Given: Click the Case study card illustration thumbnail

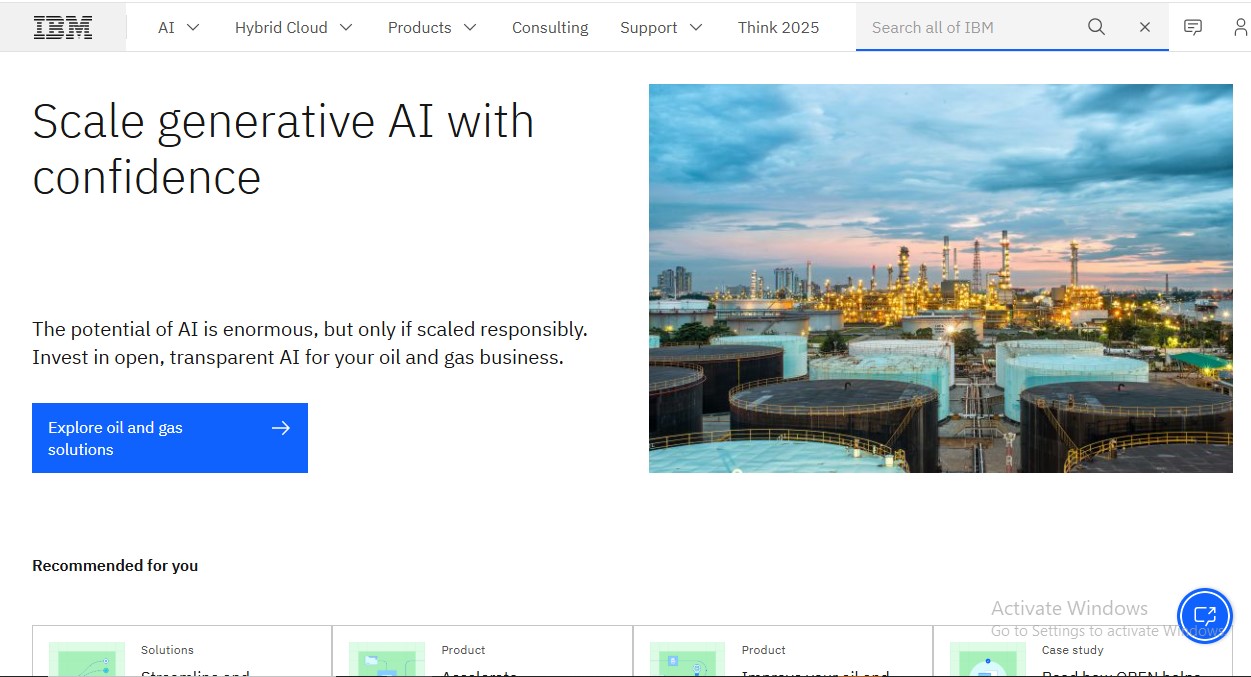Looking at the screenshot, I should point(988,659).
